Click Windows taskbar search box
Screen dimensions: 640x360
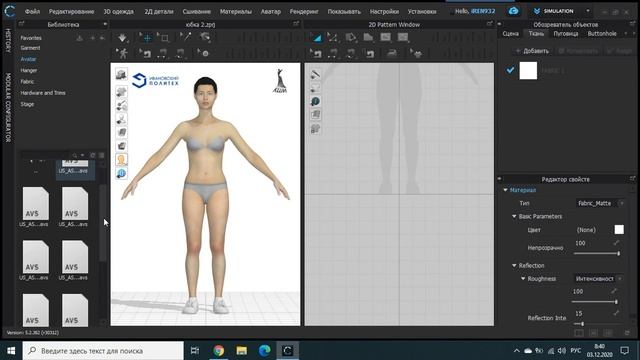pos(103,351)
